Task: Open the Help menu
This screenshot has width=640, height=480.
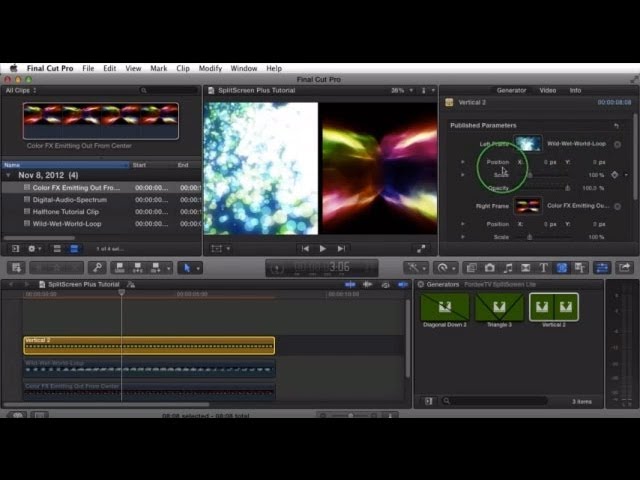Action: (x=274, y=68)
